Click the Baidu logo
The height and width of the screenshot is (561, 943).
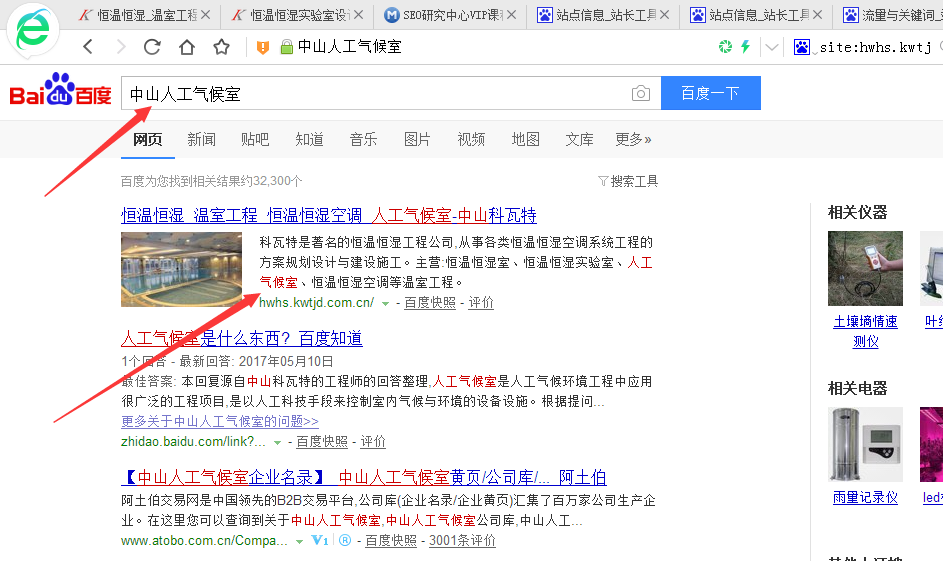[x=61, y=90]
